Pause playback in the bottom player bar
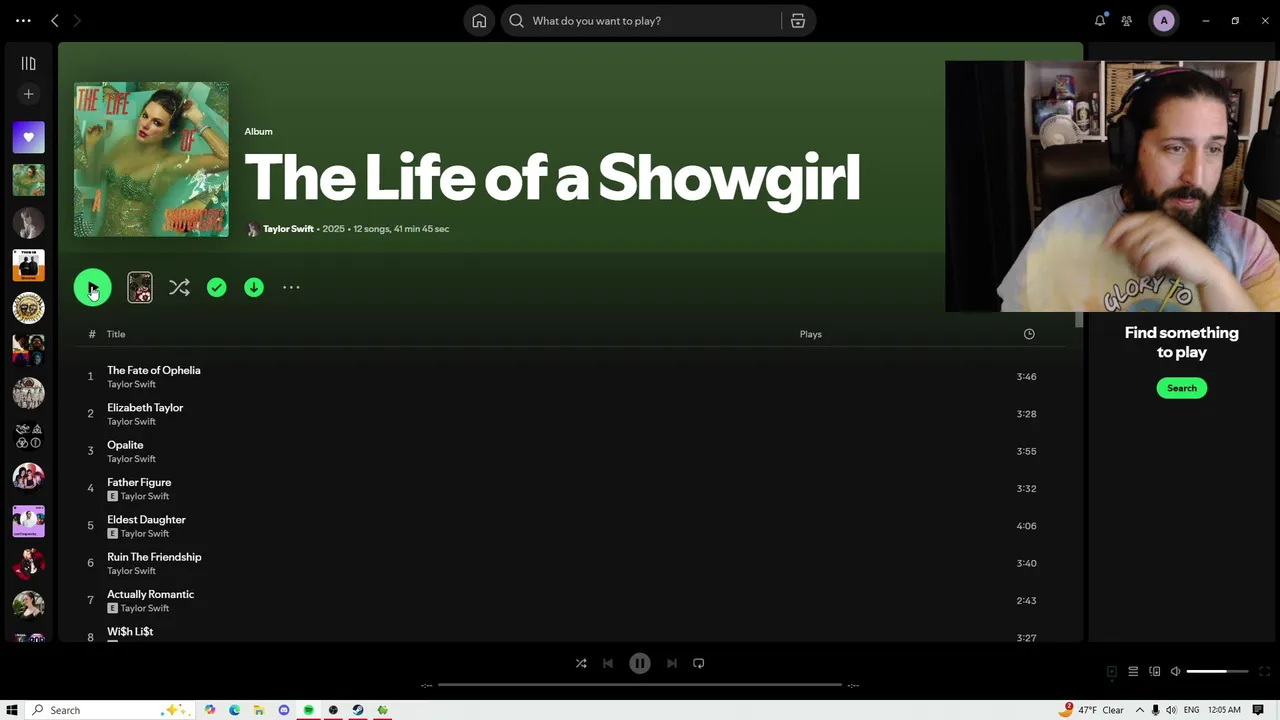This screenshot has width=1280, height=720. tap(640, 663)
